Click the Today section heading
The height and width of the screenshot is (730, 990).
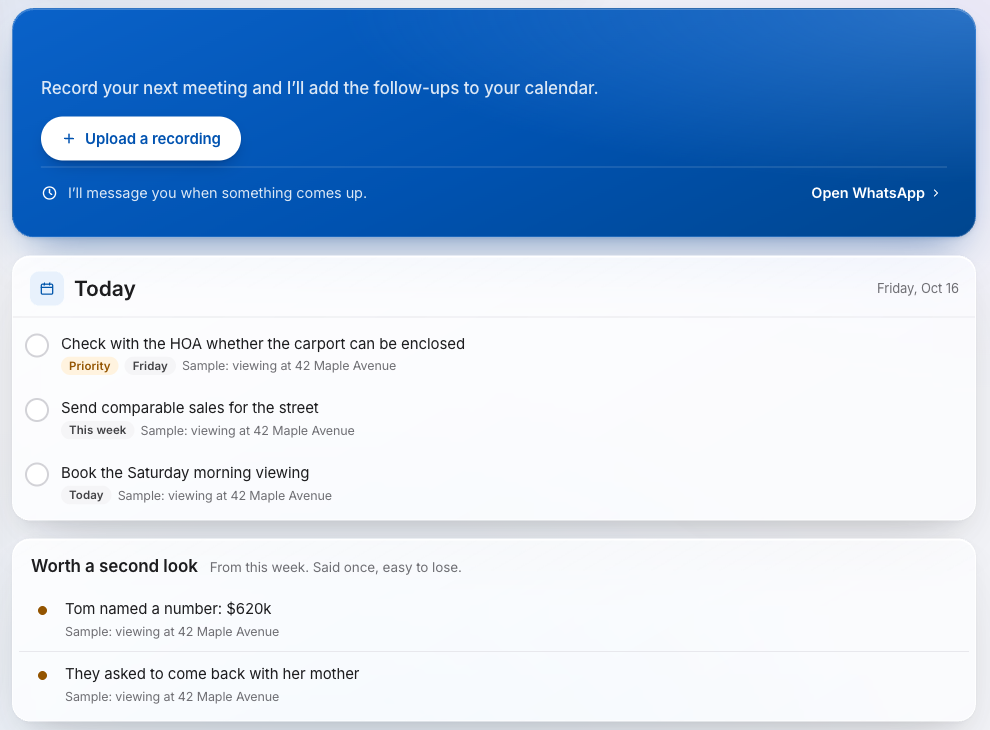105,289
